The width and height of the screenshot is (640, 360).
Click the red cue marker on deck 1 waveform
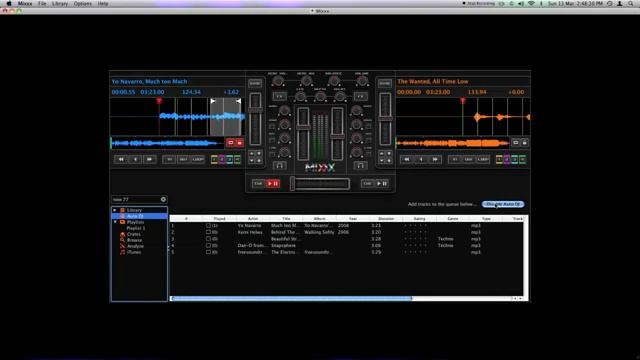159,101
